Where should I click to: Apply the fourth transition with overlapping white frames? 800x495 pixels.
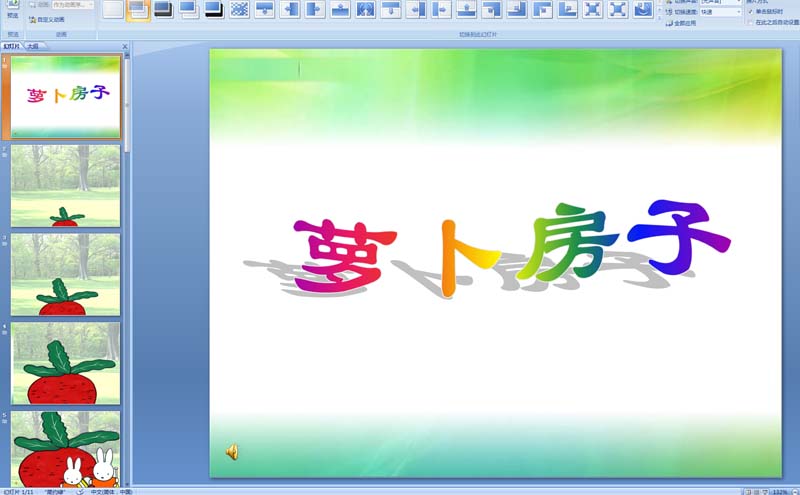coord(189,9)
